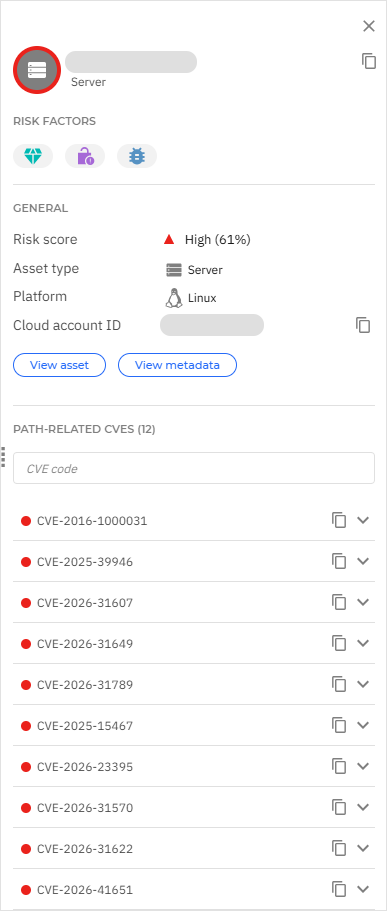Image resolution: width=387 pixels, height=911 pixels.
Task: Expand CVE-2026-31649 details
Action: tap(363, 643)
